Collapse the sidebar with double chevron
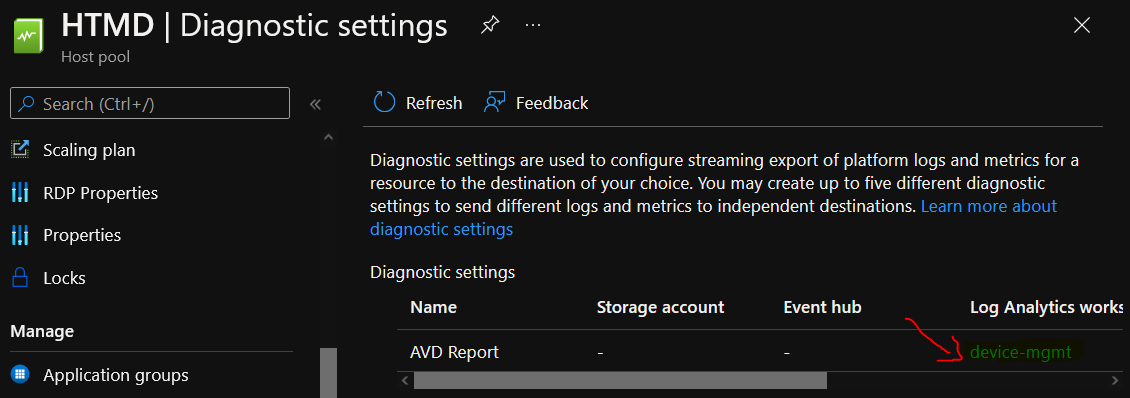1130x398 pixels. [x=315, y=104]
